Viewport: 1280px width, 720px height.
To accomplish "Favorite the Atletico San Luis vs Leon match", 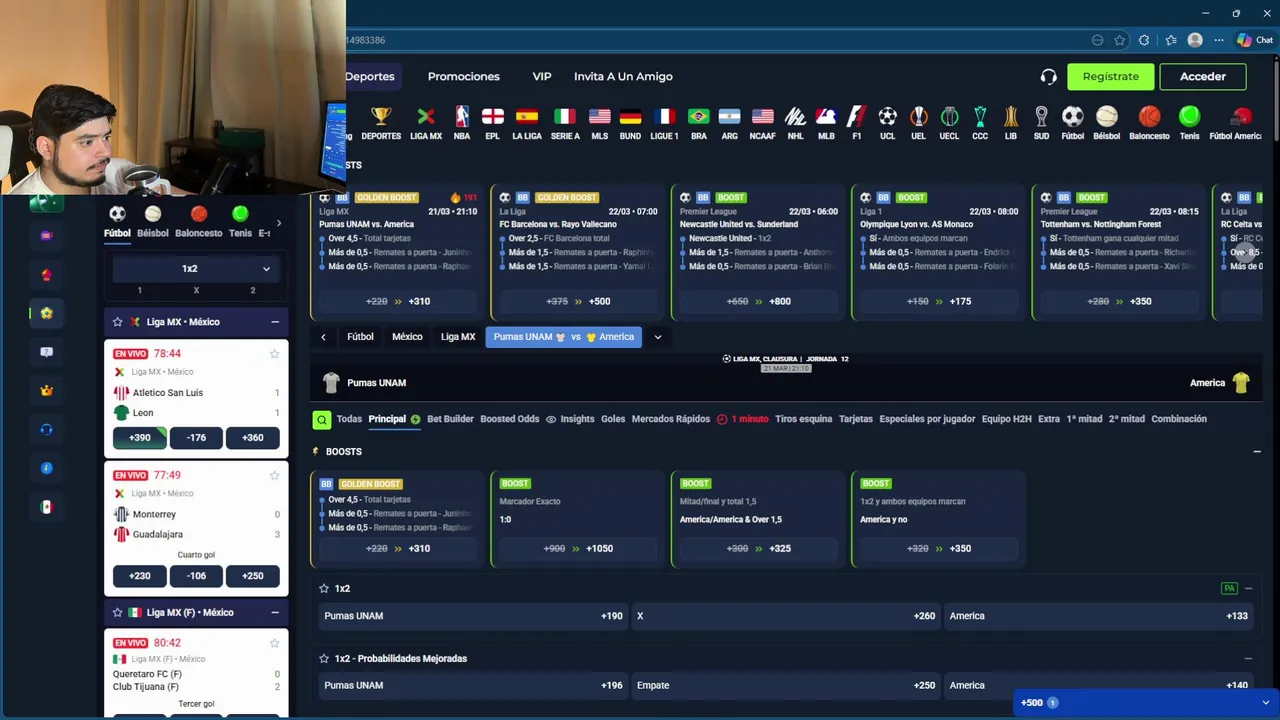I will (x=274, y=354).
